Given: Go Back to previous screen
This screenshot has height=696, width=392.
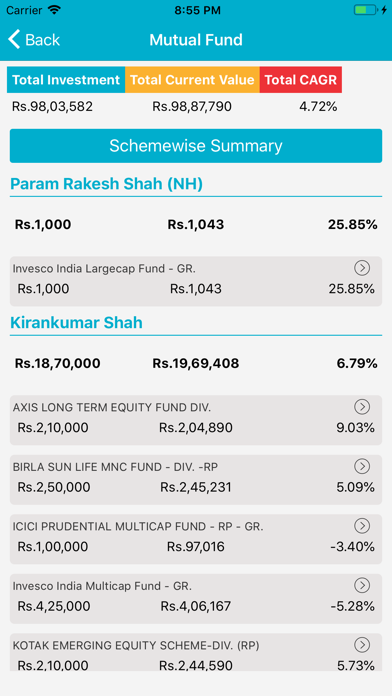Looking at the screenshot, I should tap(34, 40).
